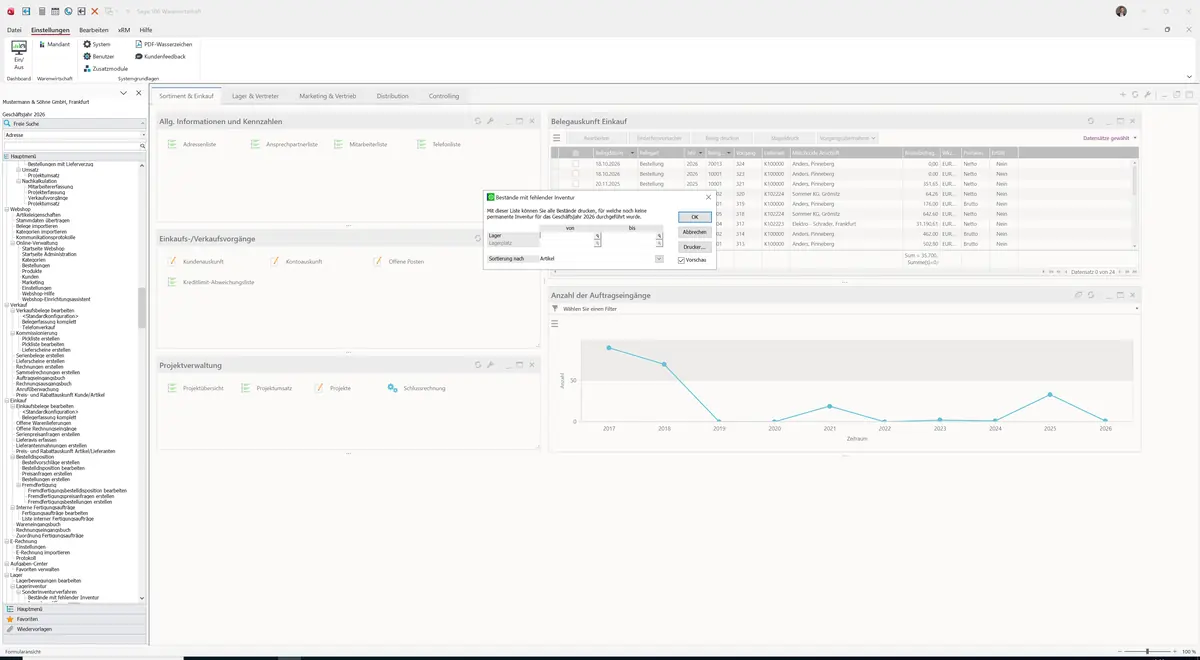Click the Kundenfeedback speech bubble icon
The width and height of the screenshot is (1200, 660).
(x=139, y=56)
